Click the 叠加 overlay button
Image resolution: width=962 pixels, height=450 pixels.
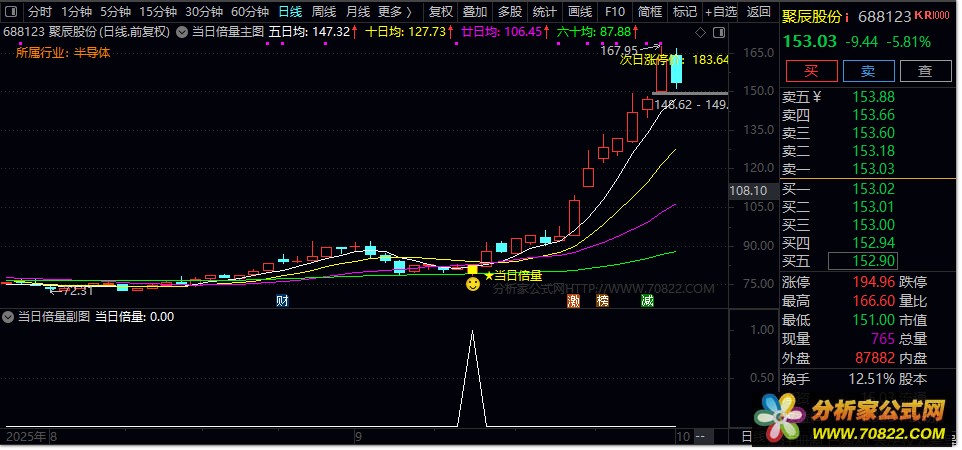click(475, 11)
